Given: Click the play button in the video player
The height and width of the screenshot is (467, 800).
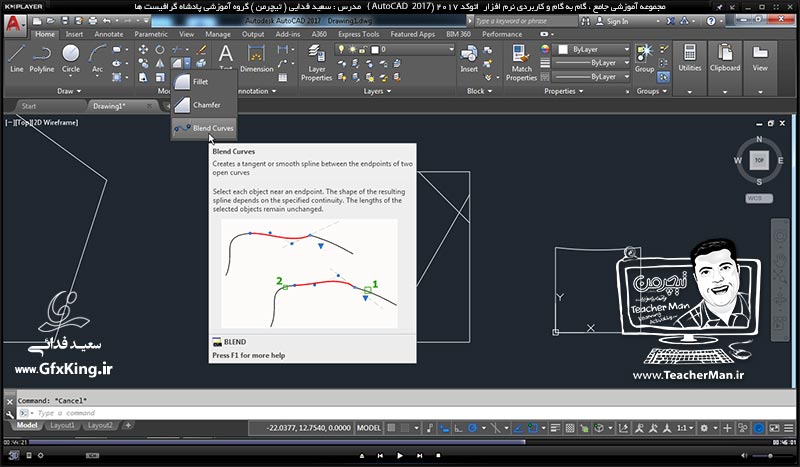Looking at the screenshot, I should click(x=399, y=455).
